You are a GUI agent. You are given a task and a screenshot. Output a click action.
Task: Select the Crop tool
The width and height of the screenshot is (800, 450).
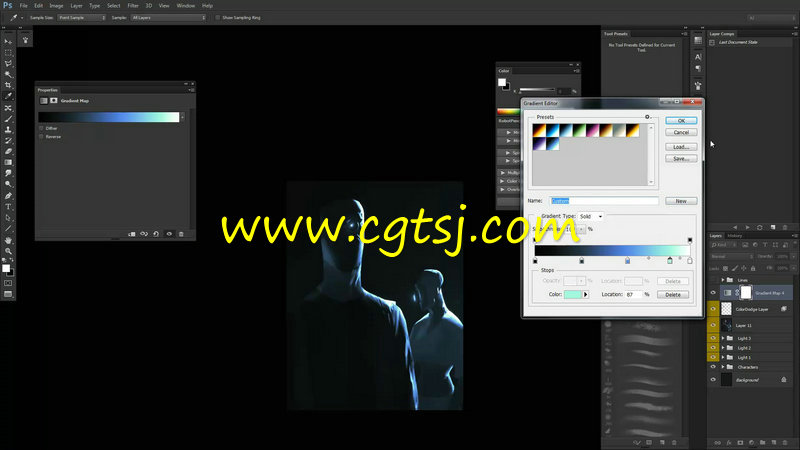8,85
